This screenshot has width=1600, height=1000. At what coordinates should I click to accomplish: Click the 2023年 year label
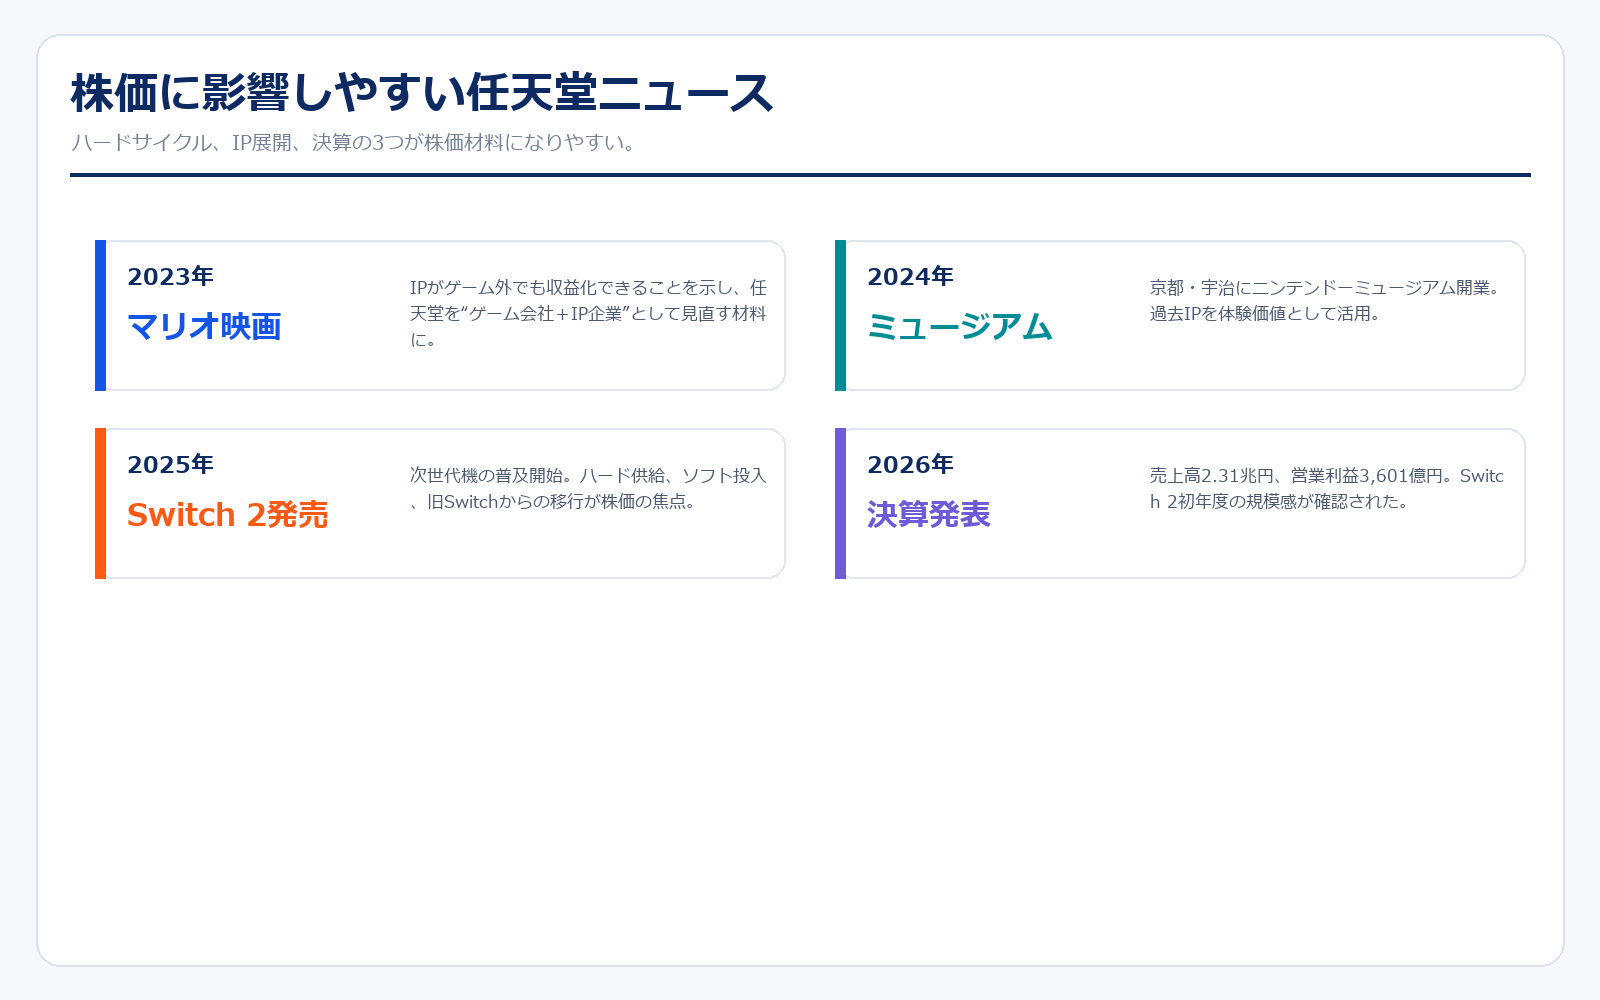(x=170, y=276)
